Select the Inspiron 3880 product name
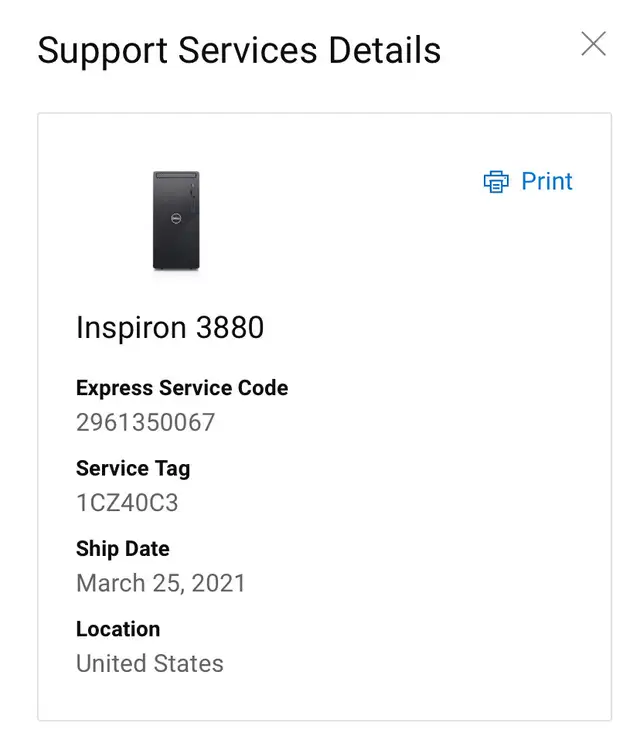 tap(170, 327)
